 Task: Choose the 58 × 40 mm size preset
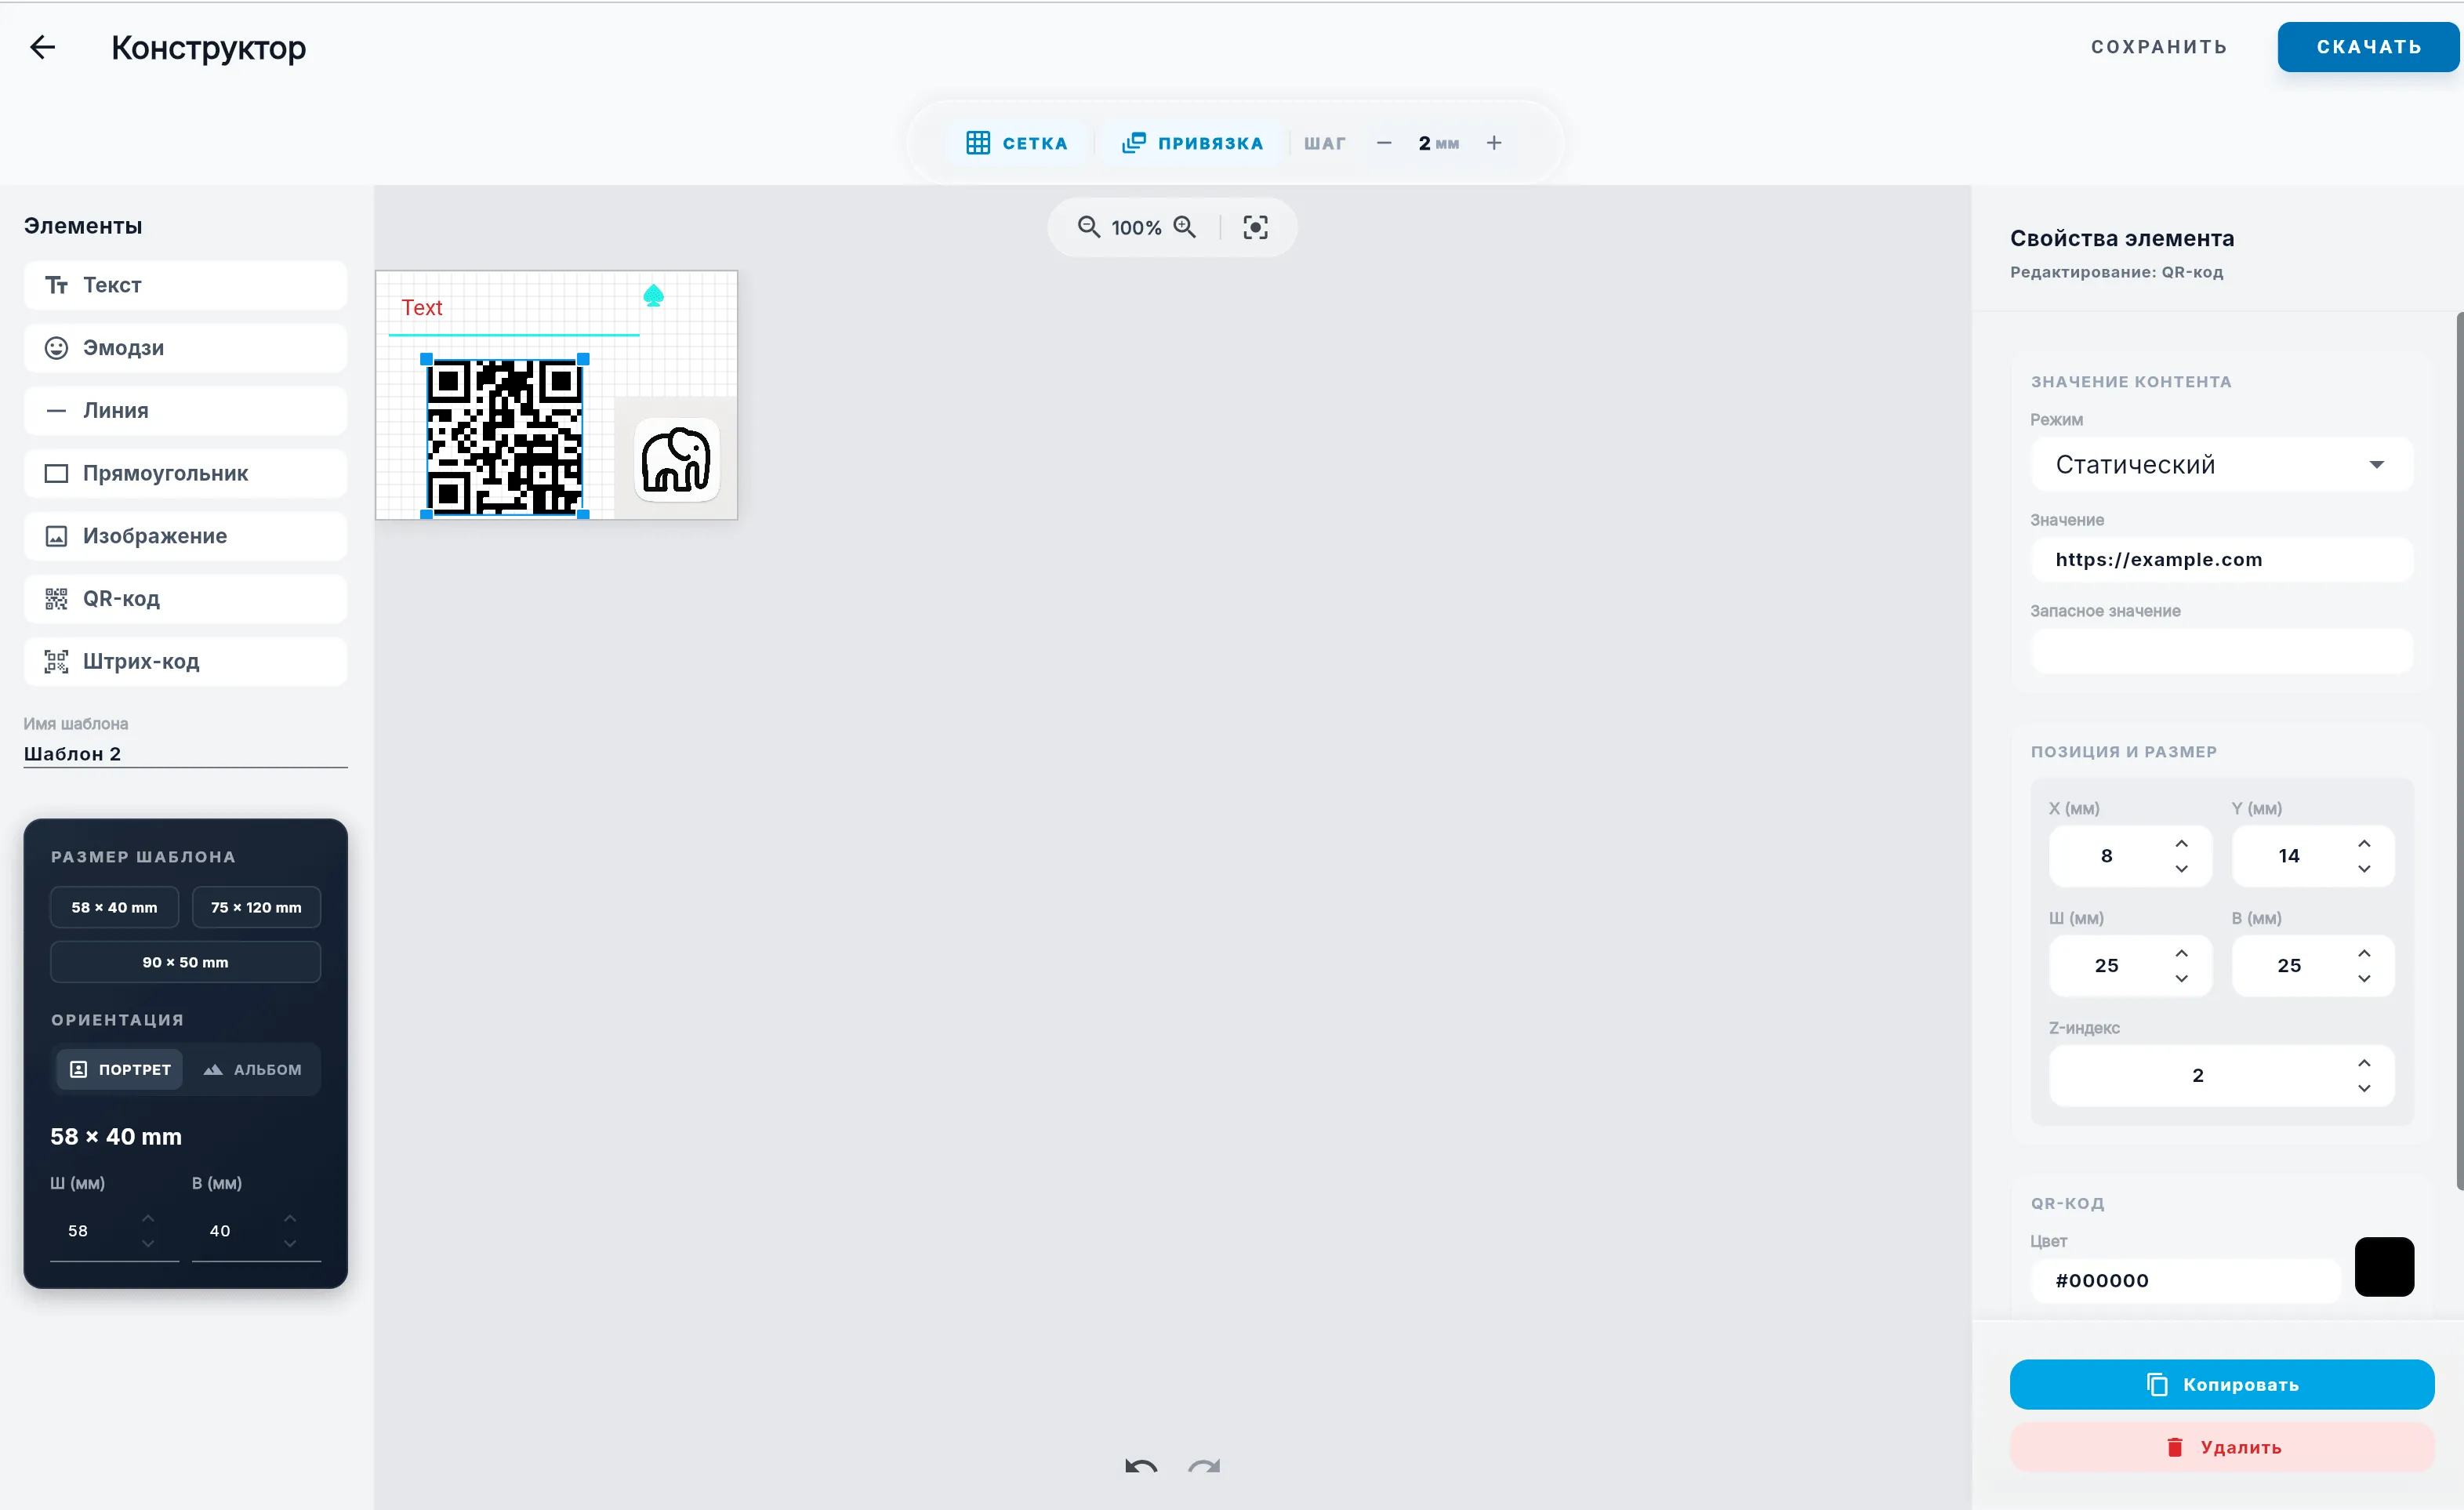pos(114,907)
